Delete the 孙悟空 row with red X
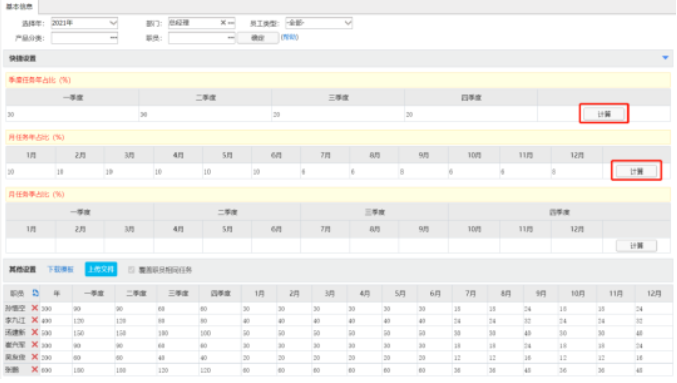677x383 pixels. coord(35,308)
